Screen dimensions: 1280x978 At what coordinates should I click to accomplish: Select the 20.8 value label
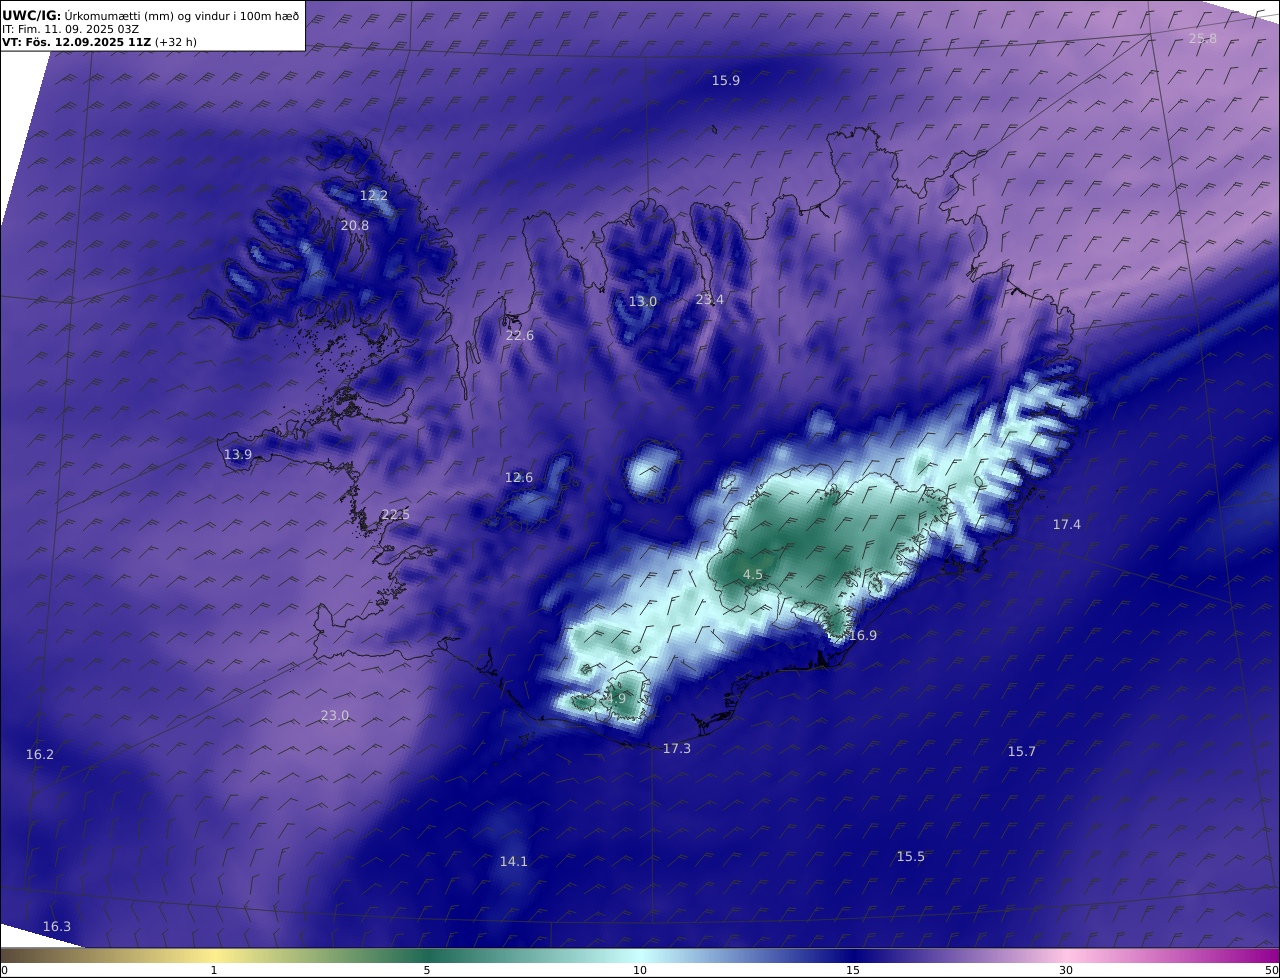(x=355, y=225)
